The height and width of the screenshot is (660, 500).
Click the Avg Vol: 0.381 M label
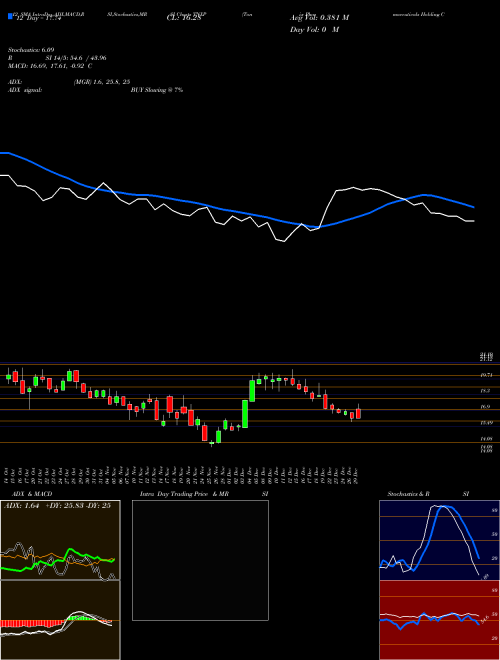(319, 18)
